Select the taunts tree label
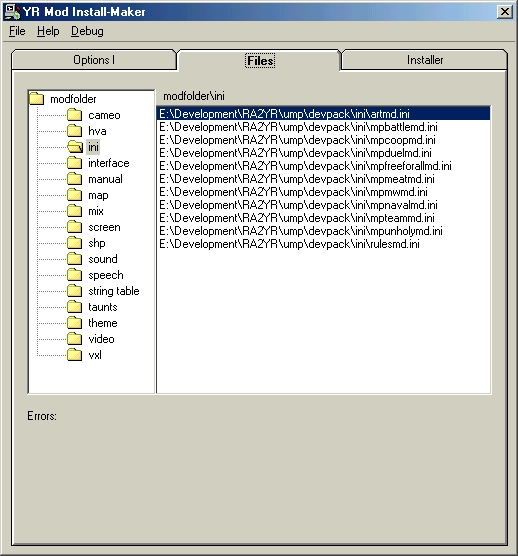The height and width of the screenshot is (556, 518). coord(103,307)
